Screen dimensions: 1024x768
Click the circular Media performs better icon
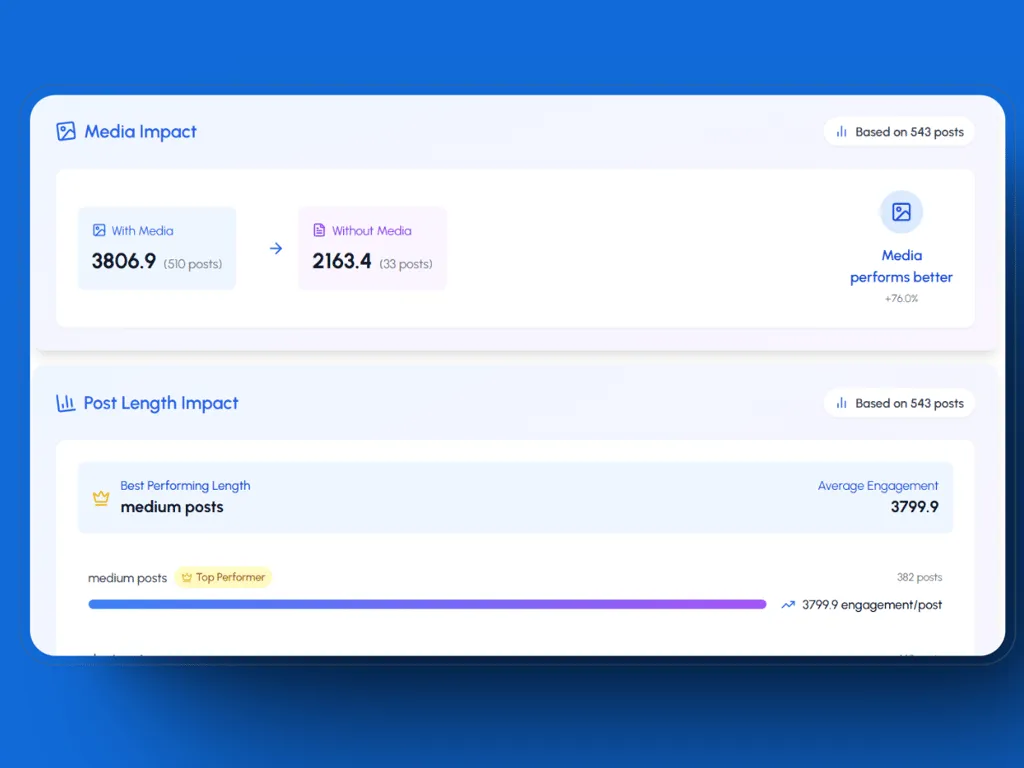pos(901,211)
